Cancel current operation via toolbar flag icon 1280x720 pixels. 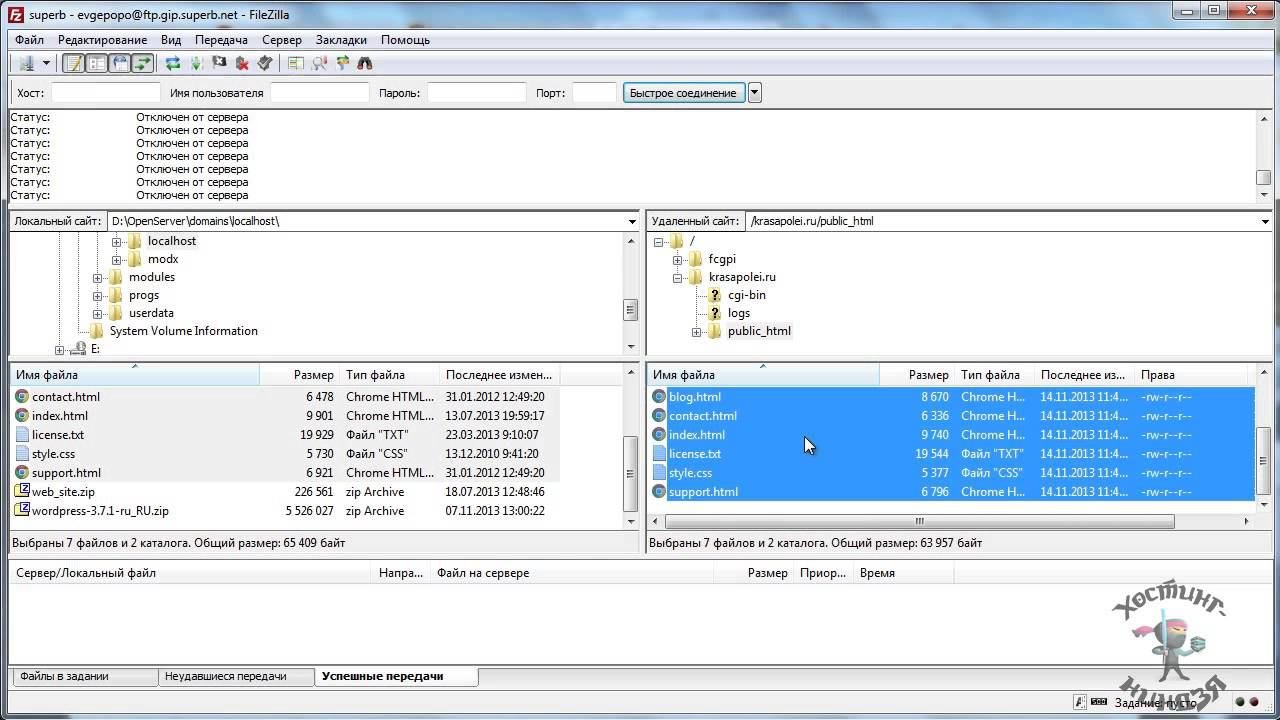pyautogui.click(x=219, y=63)
